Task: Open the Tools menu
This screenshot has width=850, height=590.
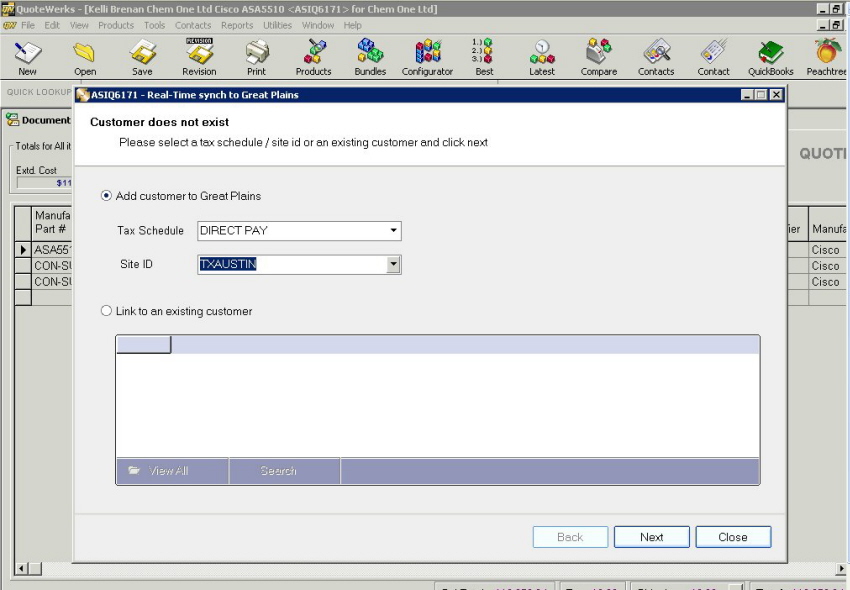Action: (154, 25)
